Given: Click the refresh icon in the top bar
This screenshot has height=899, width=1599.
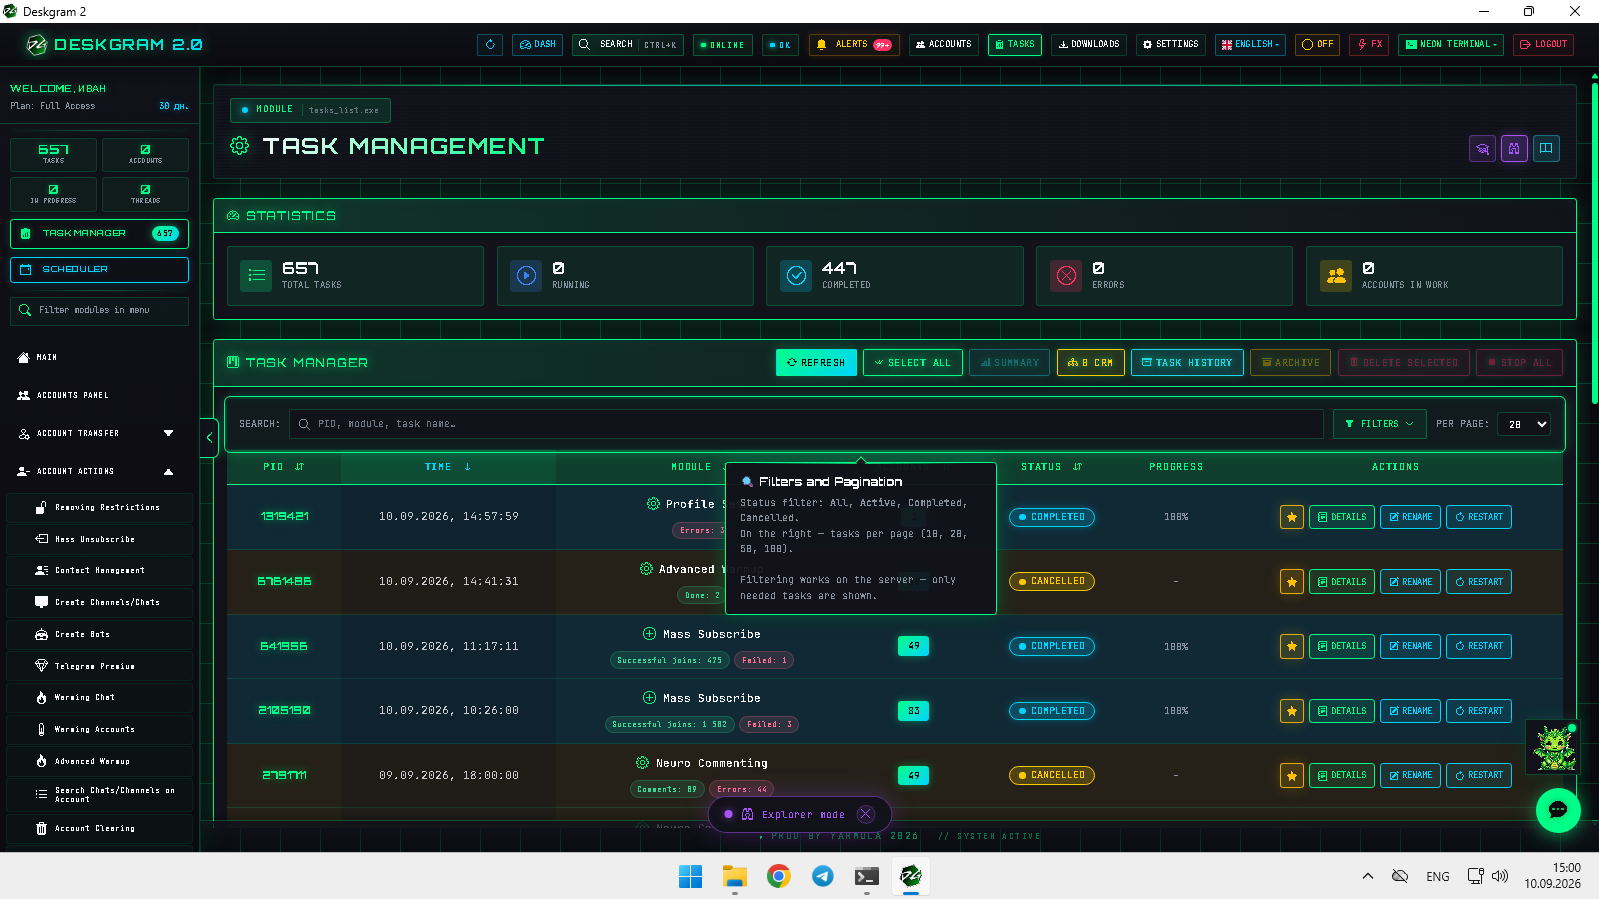Looking at the screenshot, I should coord(490,44).
